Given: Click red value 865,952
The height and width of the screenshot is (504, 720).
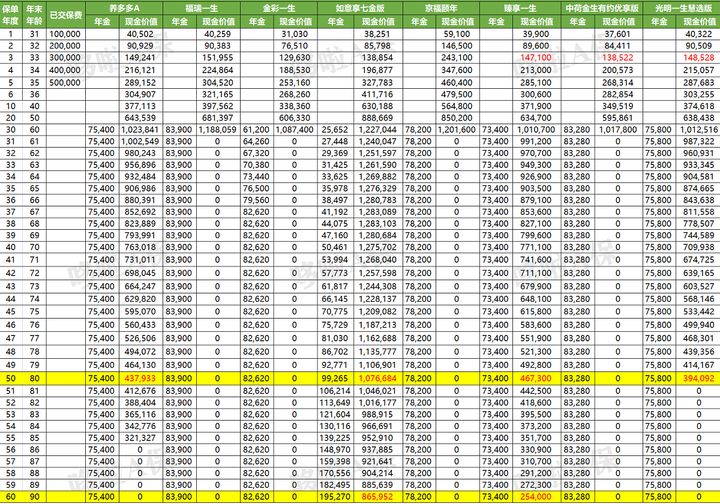Looking at the screenshot, I should (377, 497).
